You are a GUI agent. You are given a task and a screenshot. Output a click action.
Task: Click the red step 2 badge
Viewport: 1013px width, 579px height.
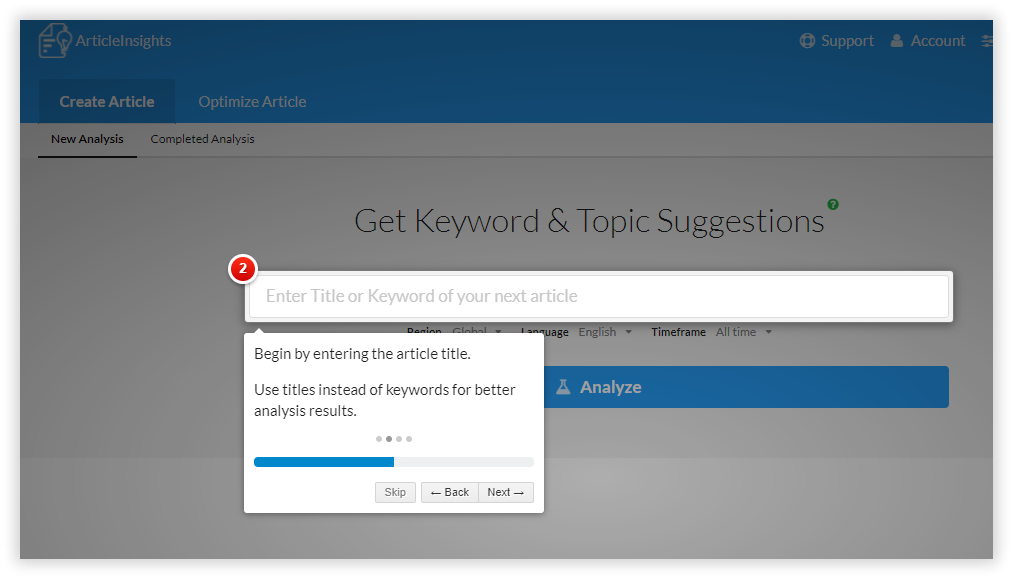click(x=243, y=269)
